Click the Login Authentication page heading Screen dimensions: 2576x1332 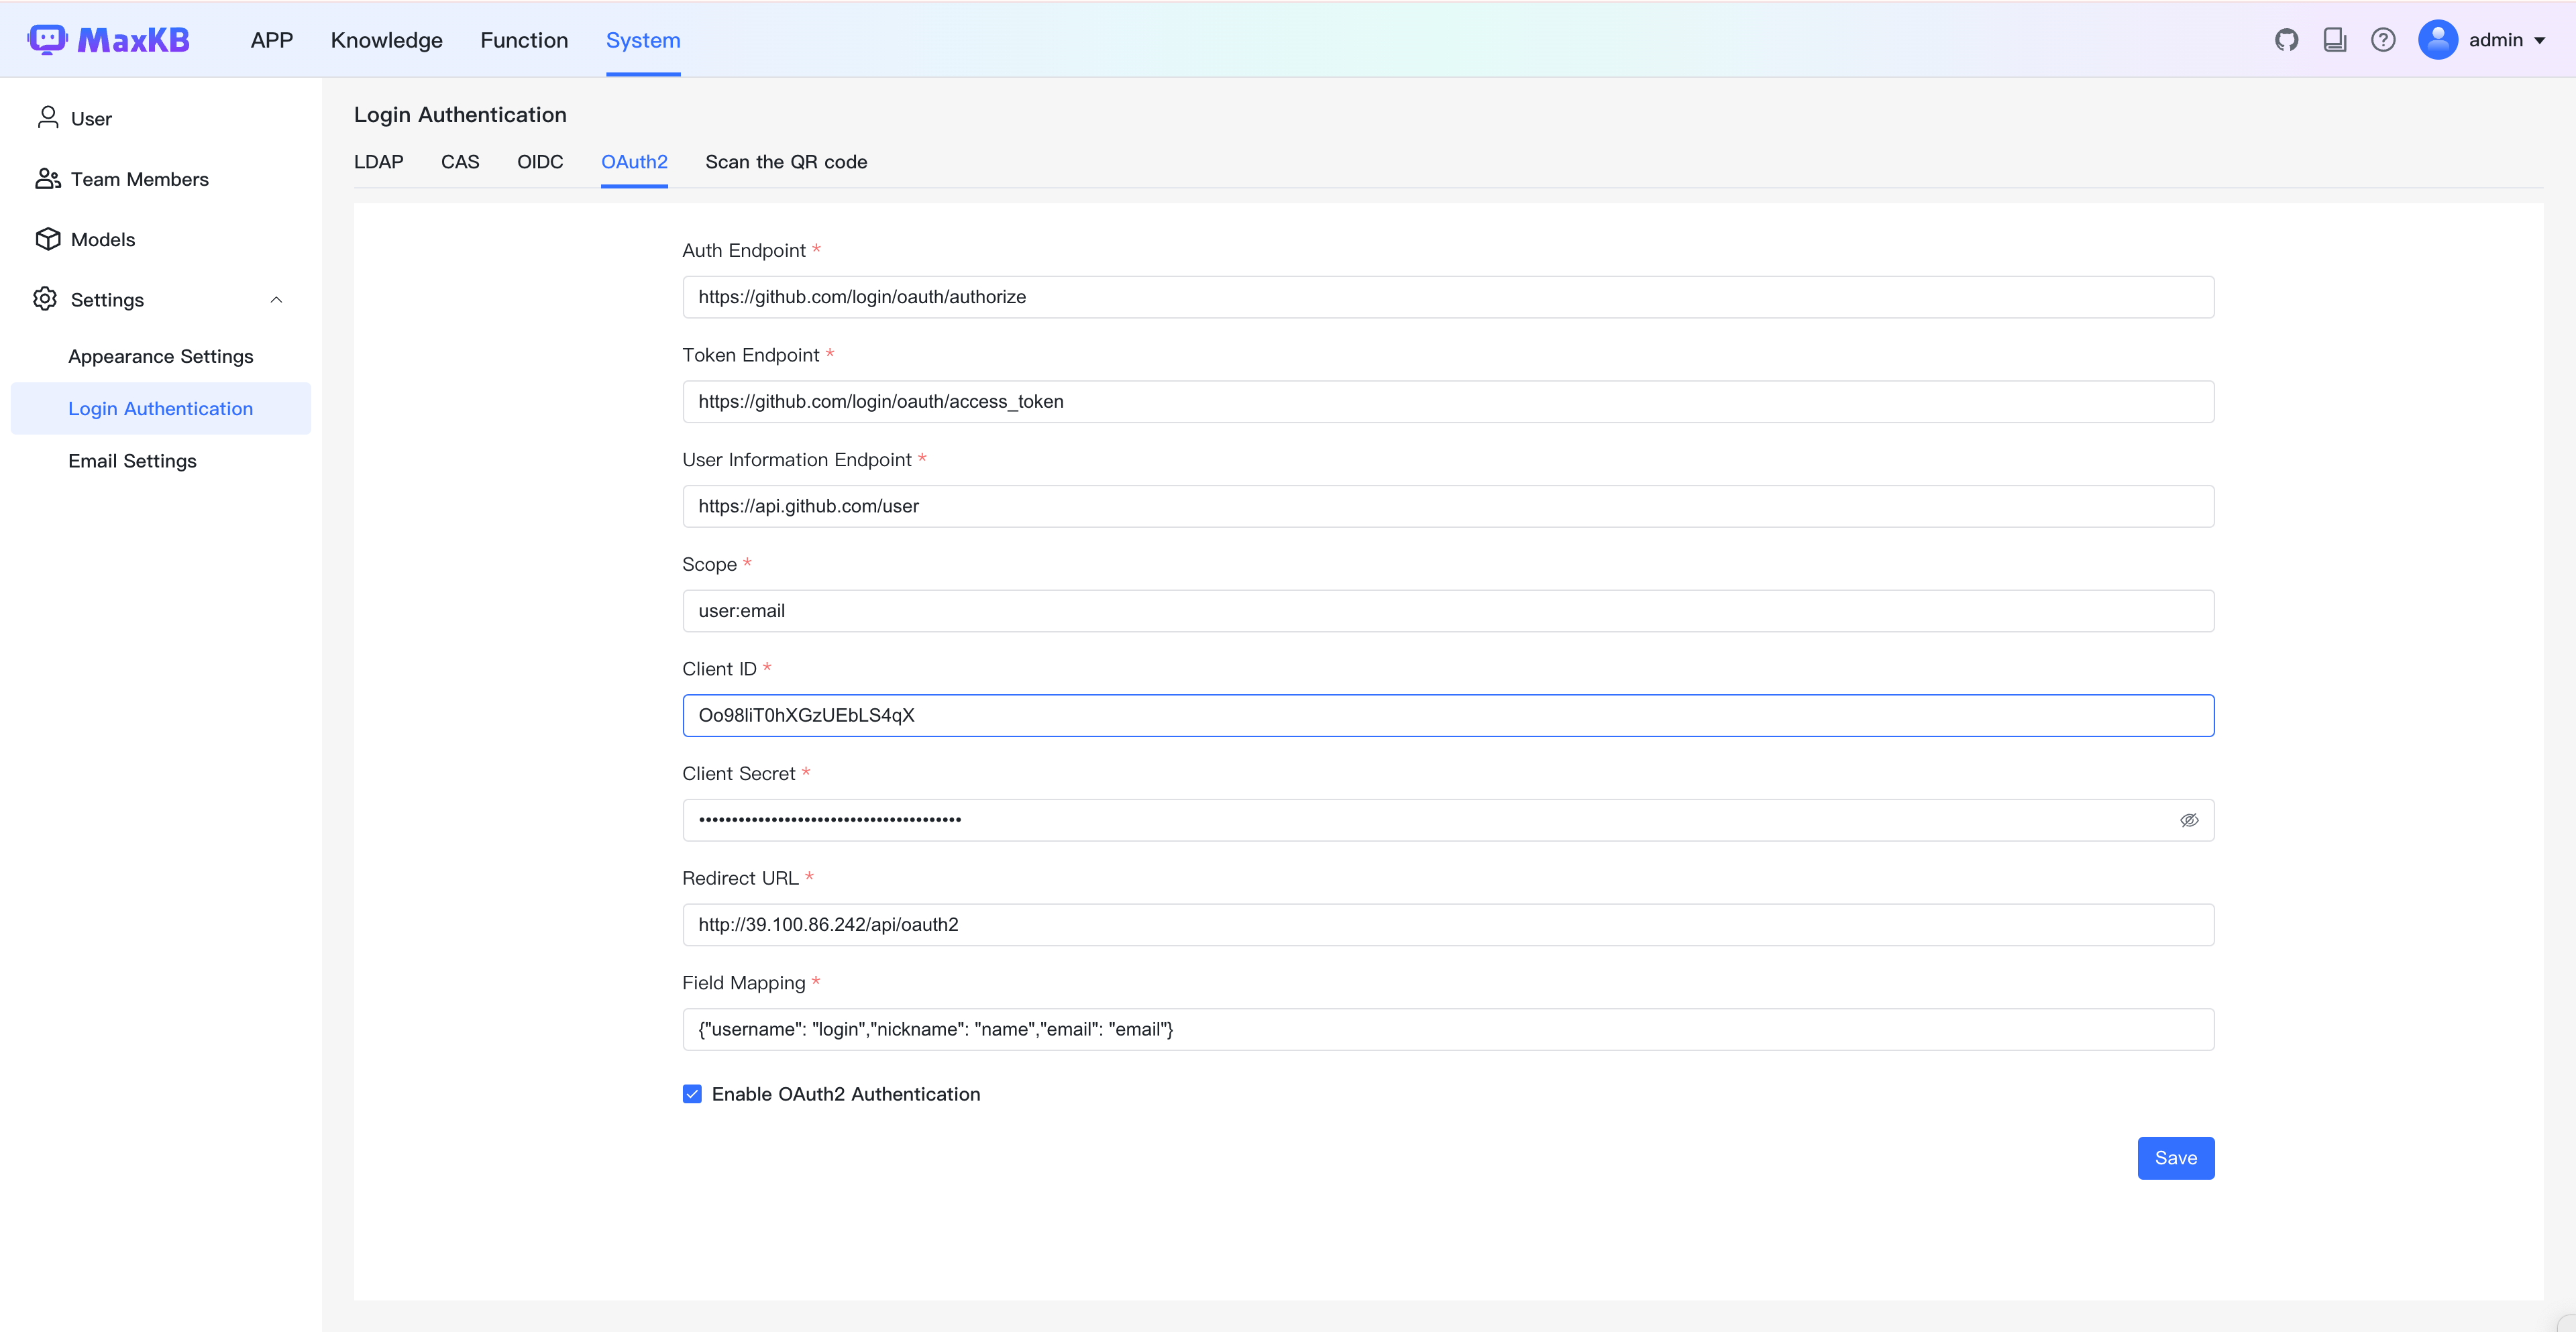(460, 114)
